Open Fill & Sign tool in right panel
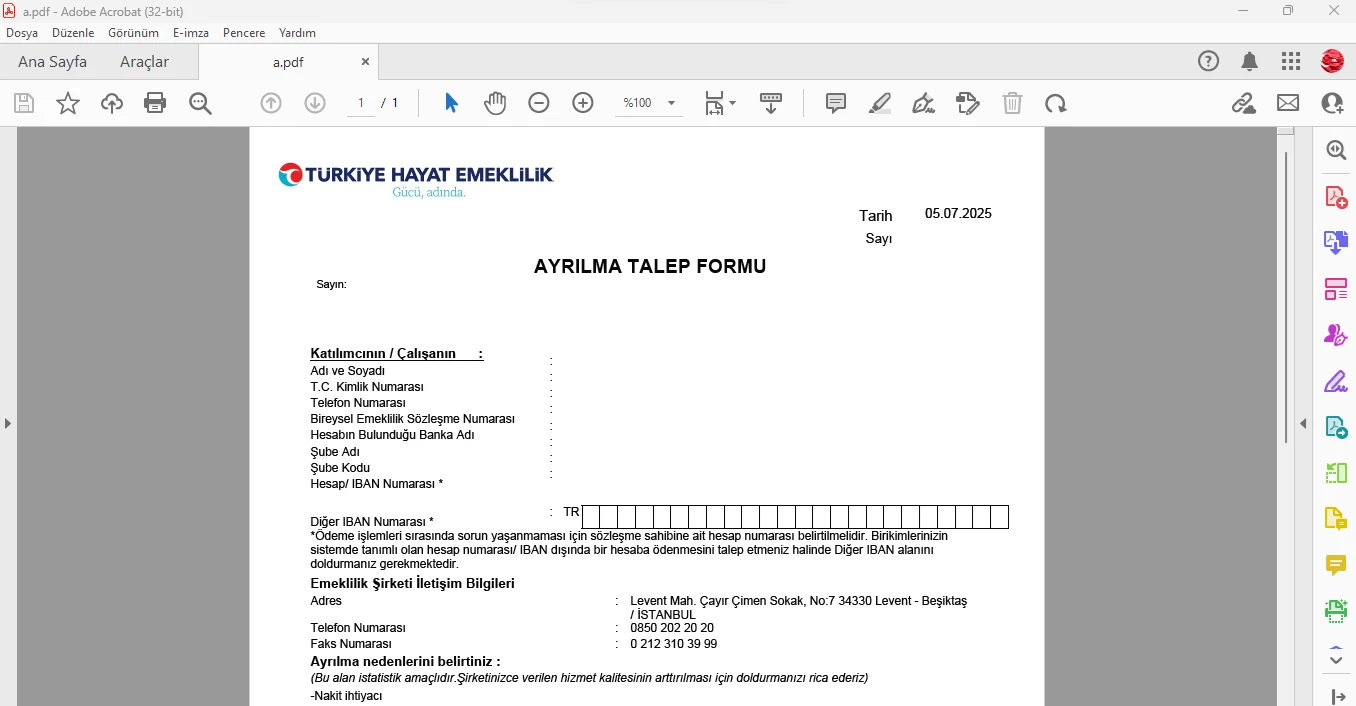The height and width of the screenshot is (706, 1356). [1336, 381]
